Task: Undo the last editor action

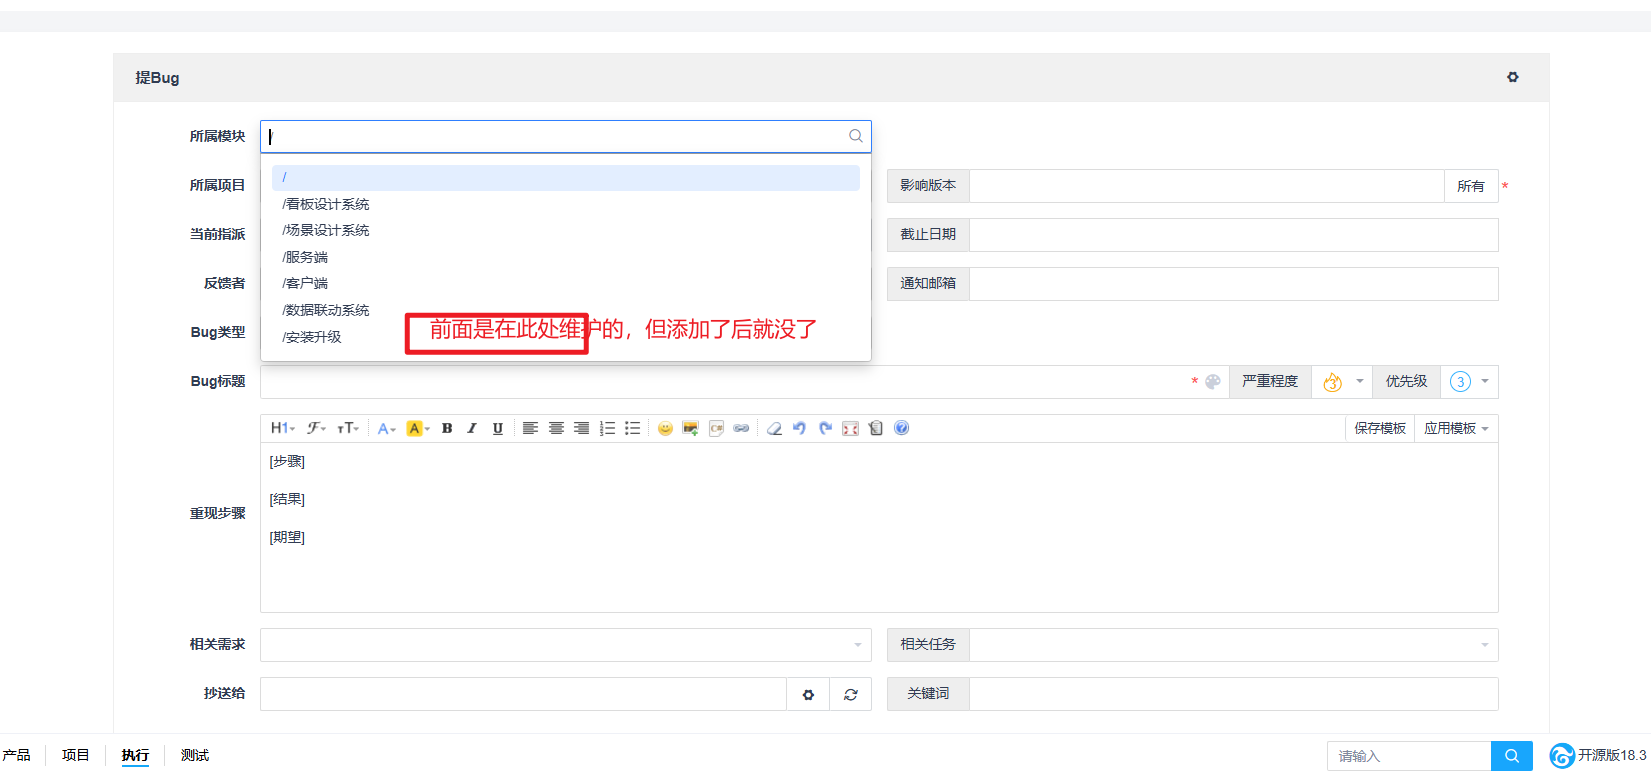Action: coord(799,428)
